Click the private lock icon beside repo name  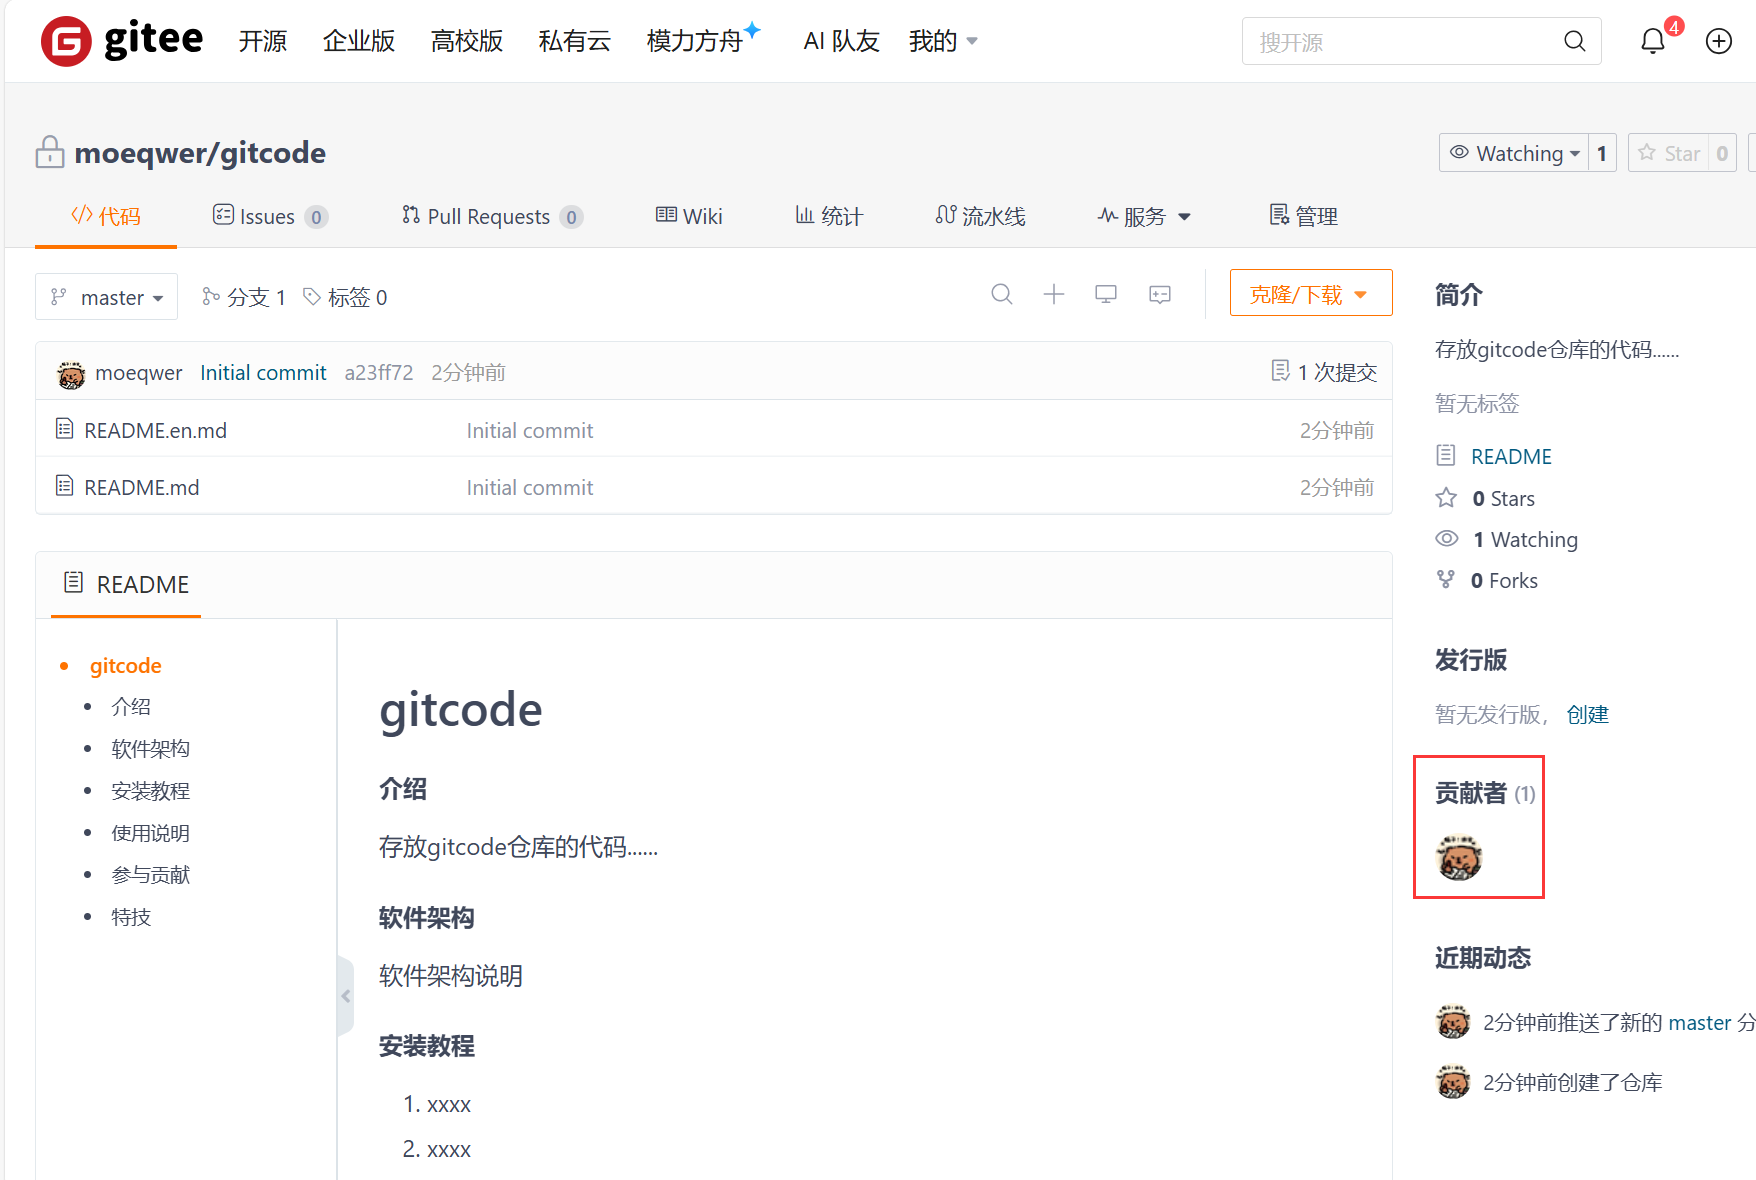pos(50,152)
